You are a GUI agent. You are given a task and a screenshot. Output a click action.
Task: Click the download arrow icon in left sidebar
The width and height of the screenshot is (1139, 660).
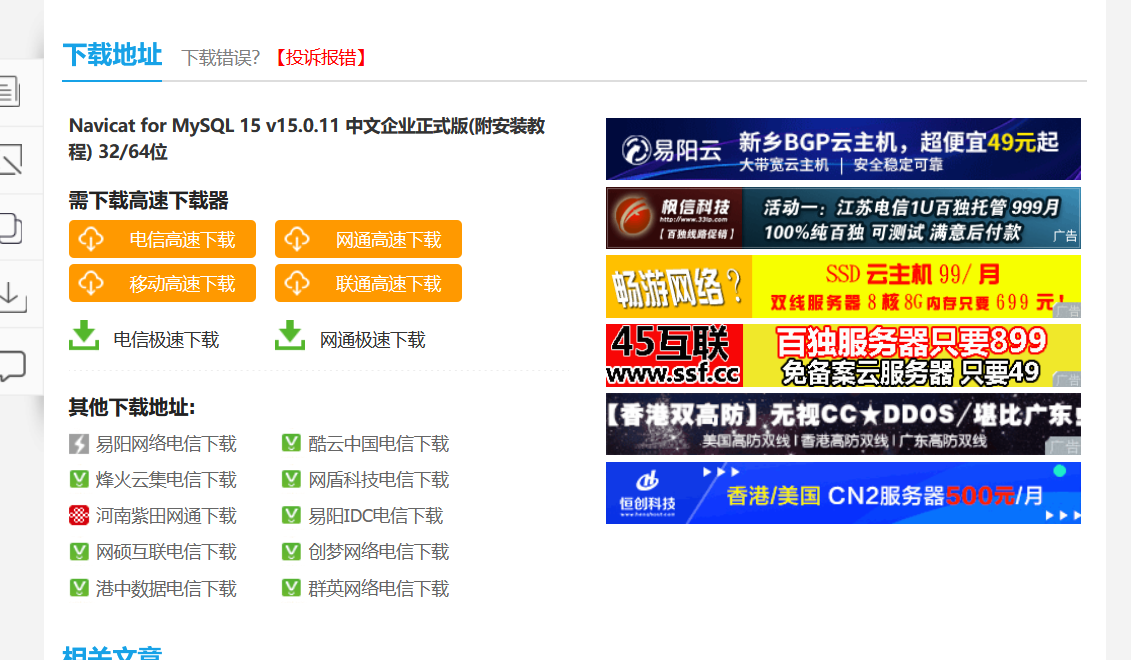click(12, 296)
